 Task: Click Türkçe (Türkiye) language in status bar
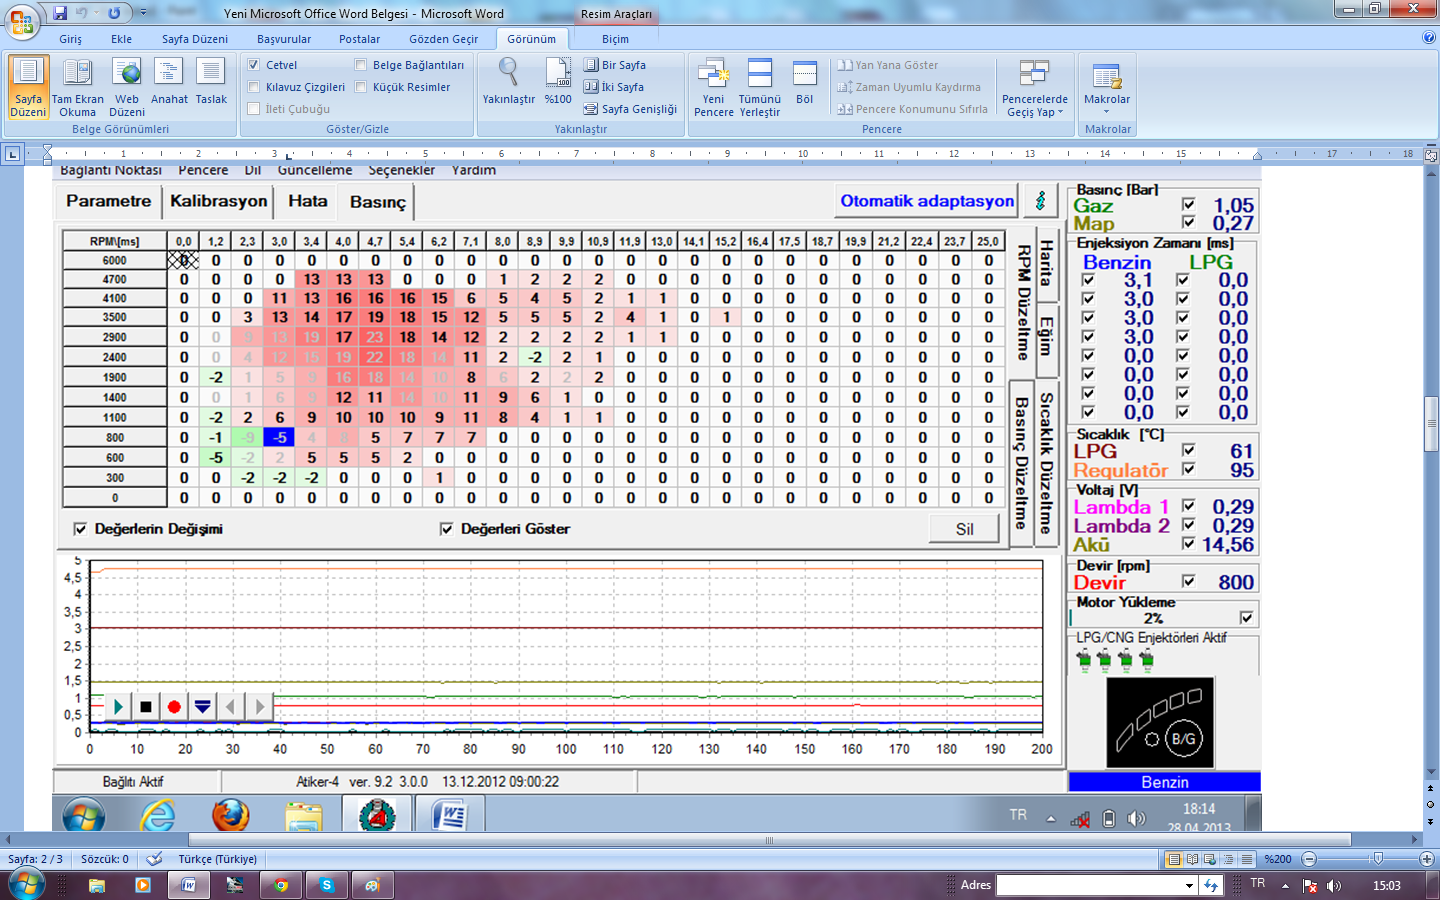(x=217, y=859)
